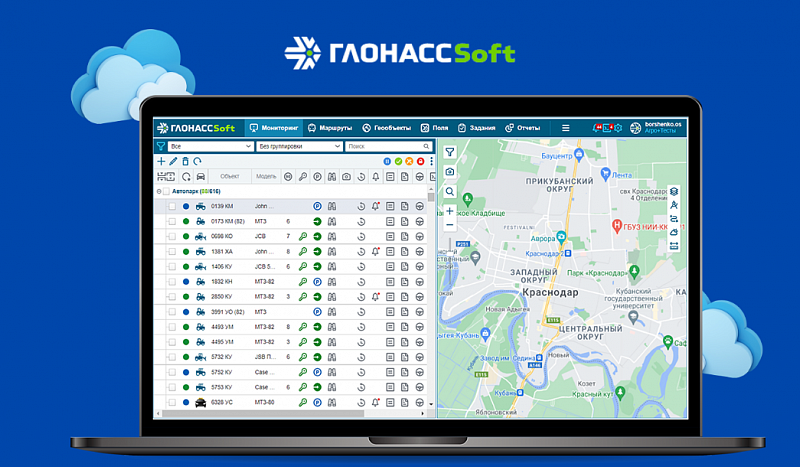
Task: Click the horizontal scrollbar right arrow in list
Action: [423, 413]
